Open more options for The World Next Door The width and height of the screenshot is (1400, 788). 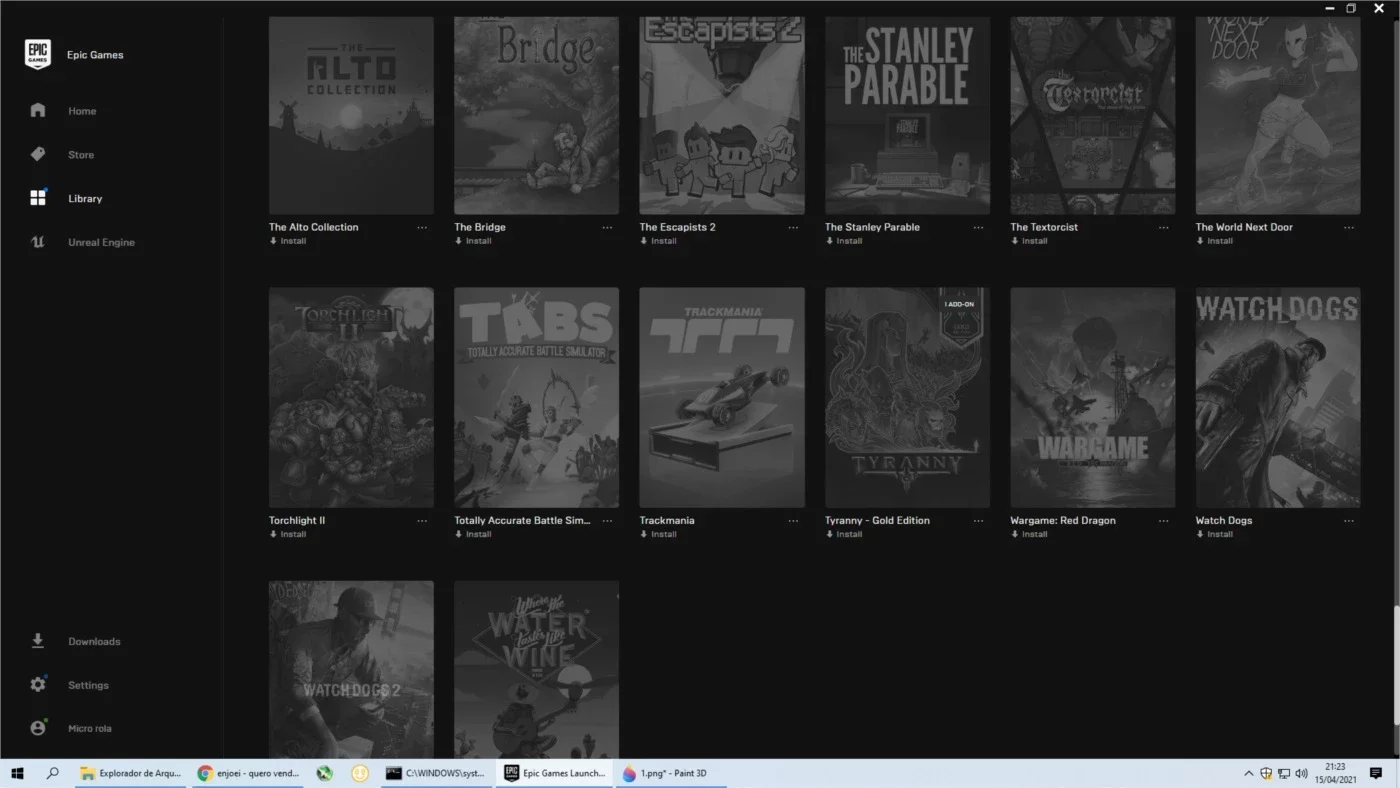(x=1349, y=227)
